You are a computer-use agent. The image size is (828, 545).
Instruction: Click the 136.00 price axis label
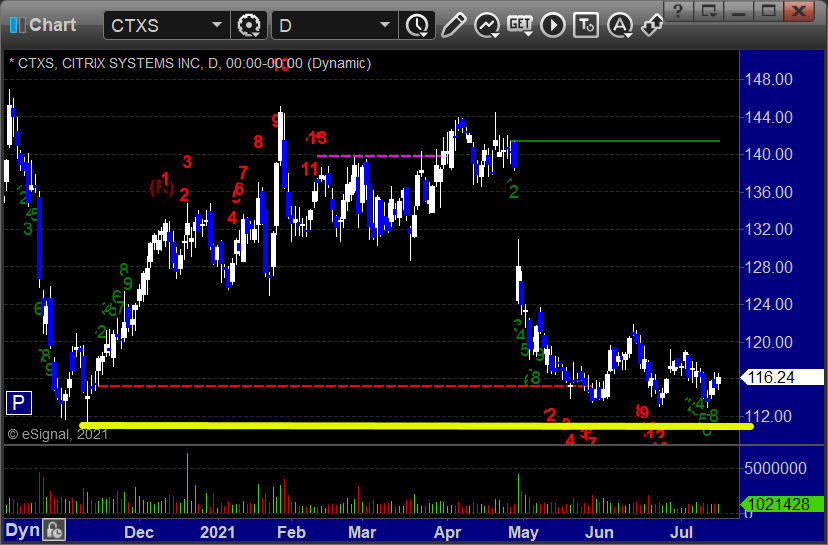(x=768, y=192)
